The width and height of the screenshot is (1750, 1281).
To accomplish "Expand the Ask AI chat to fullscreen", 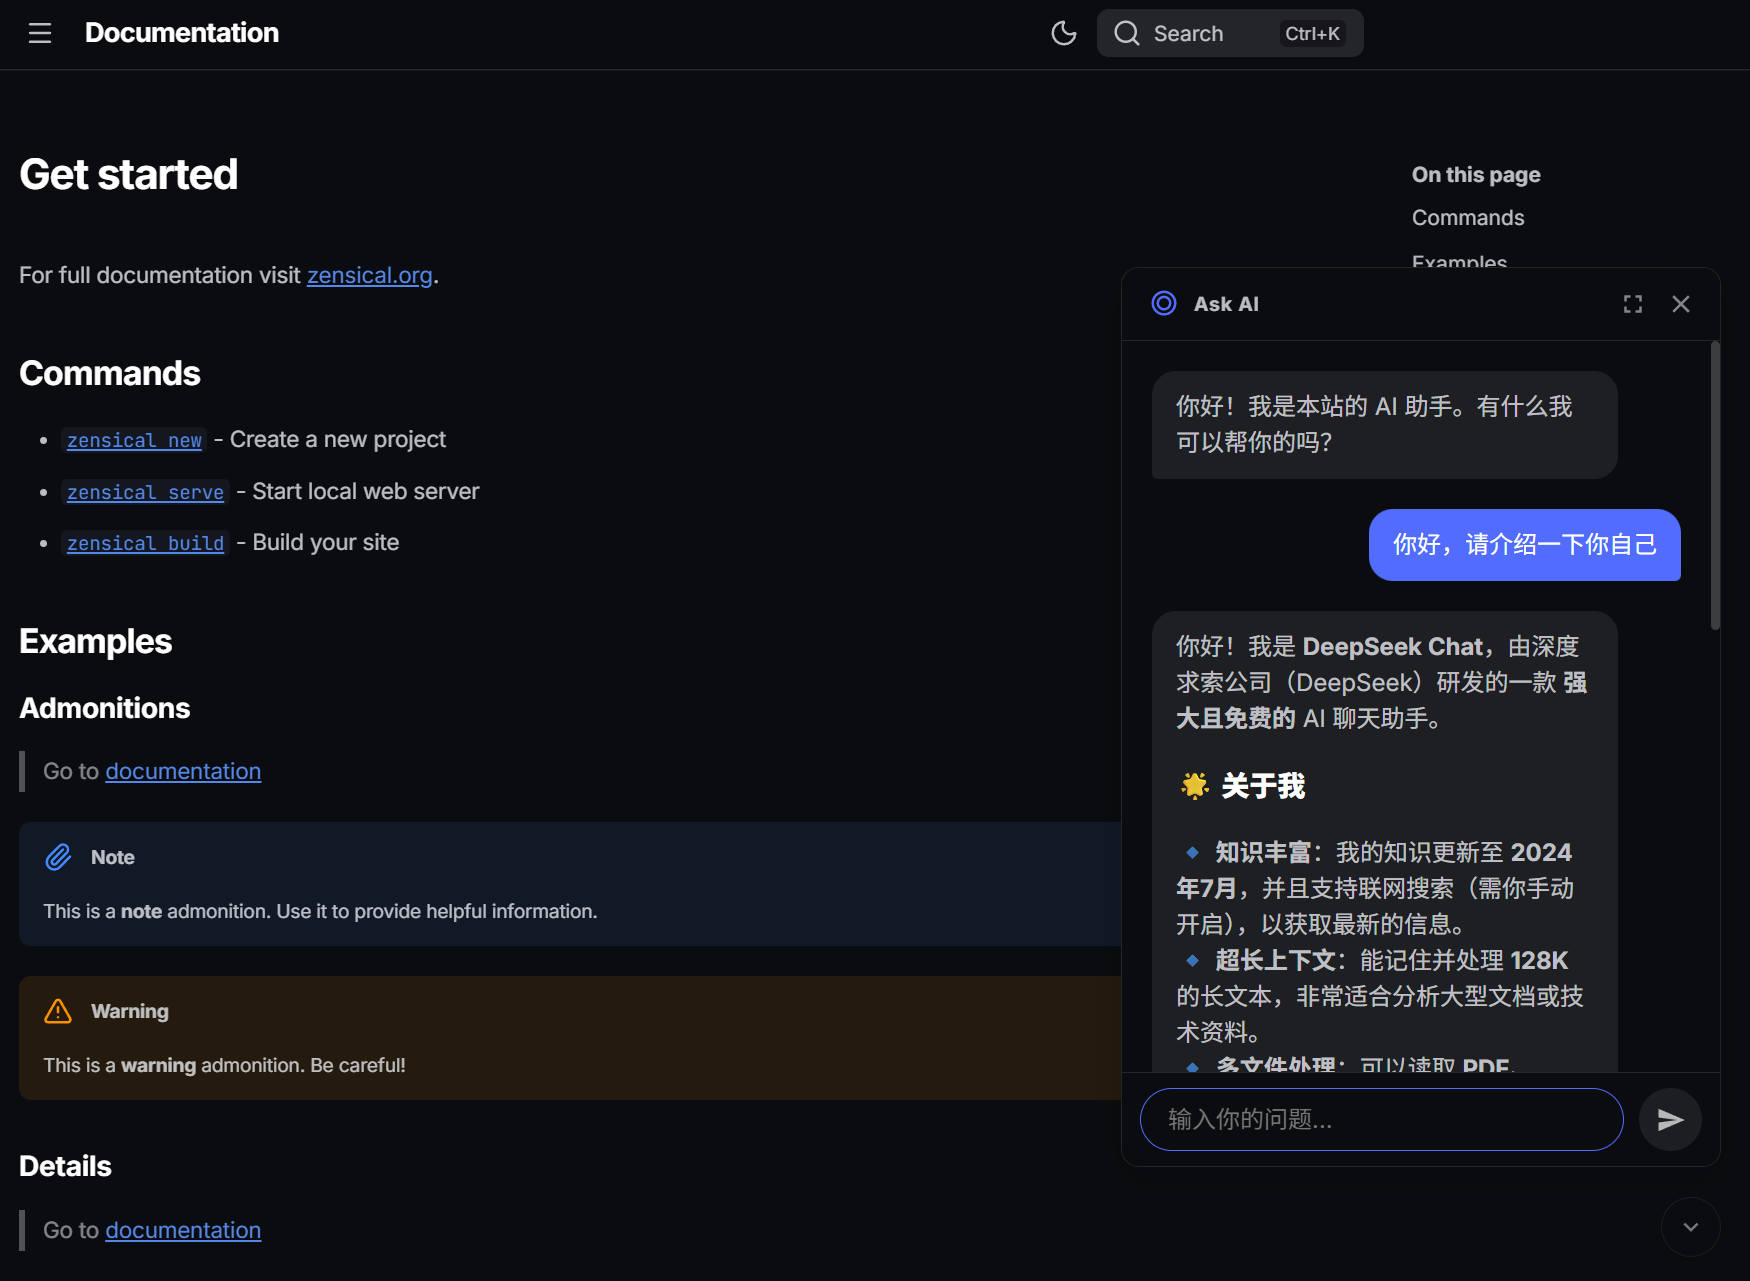I will pos(1632,304).
